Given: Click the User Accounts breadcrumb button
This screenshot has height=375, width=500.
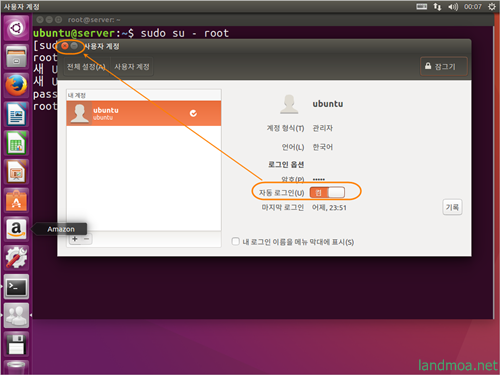Looking at the screenshot, I should [x=132, y=67].
